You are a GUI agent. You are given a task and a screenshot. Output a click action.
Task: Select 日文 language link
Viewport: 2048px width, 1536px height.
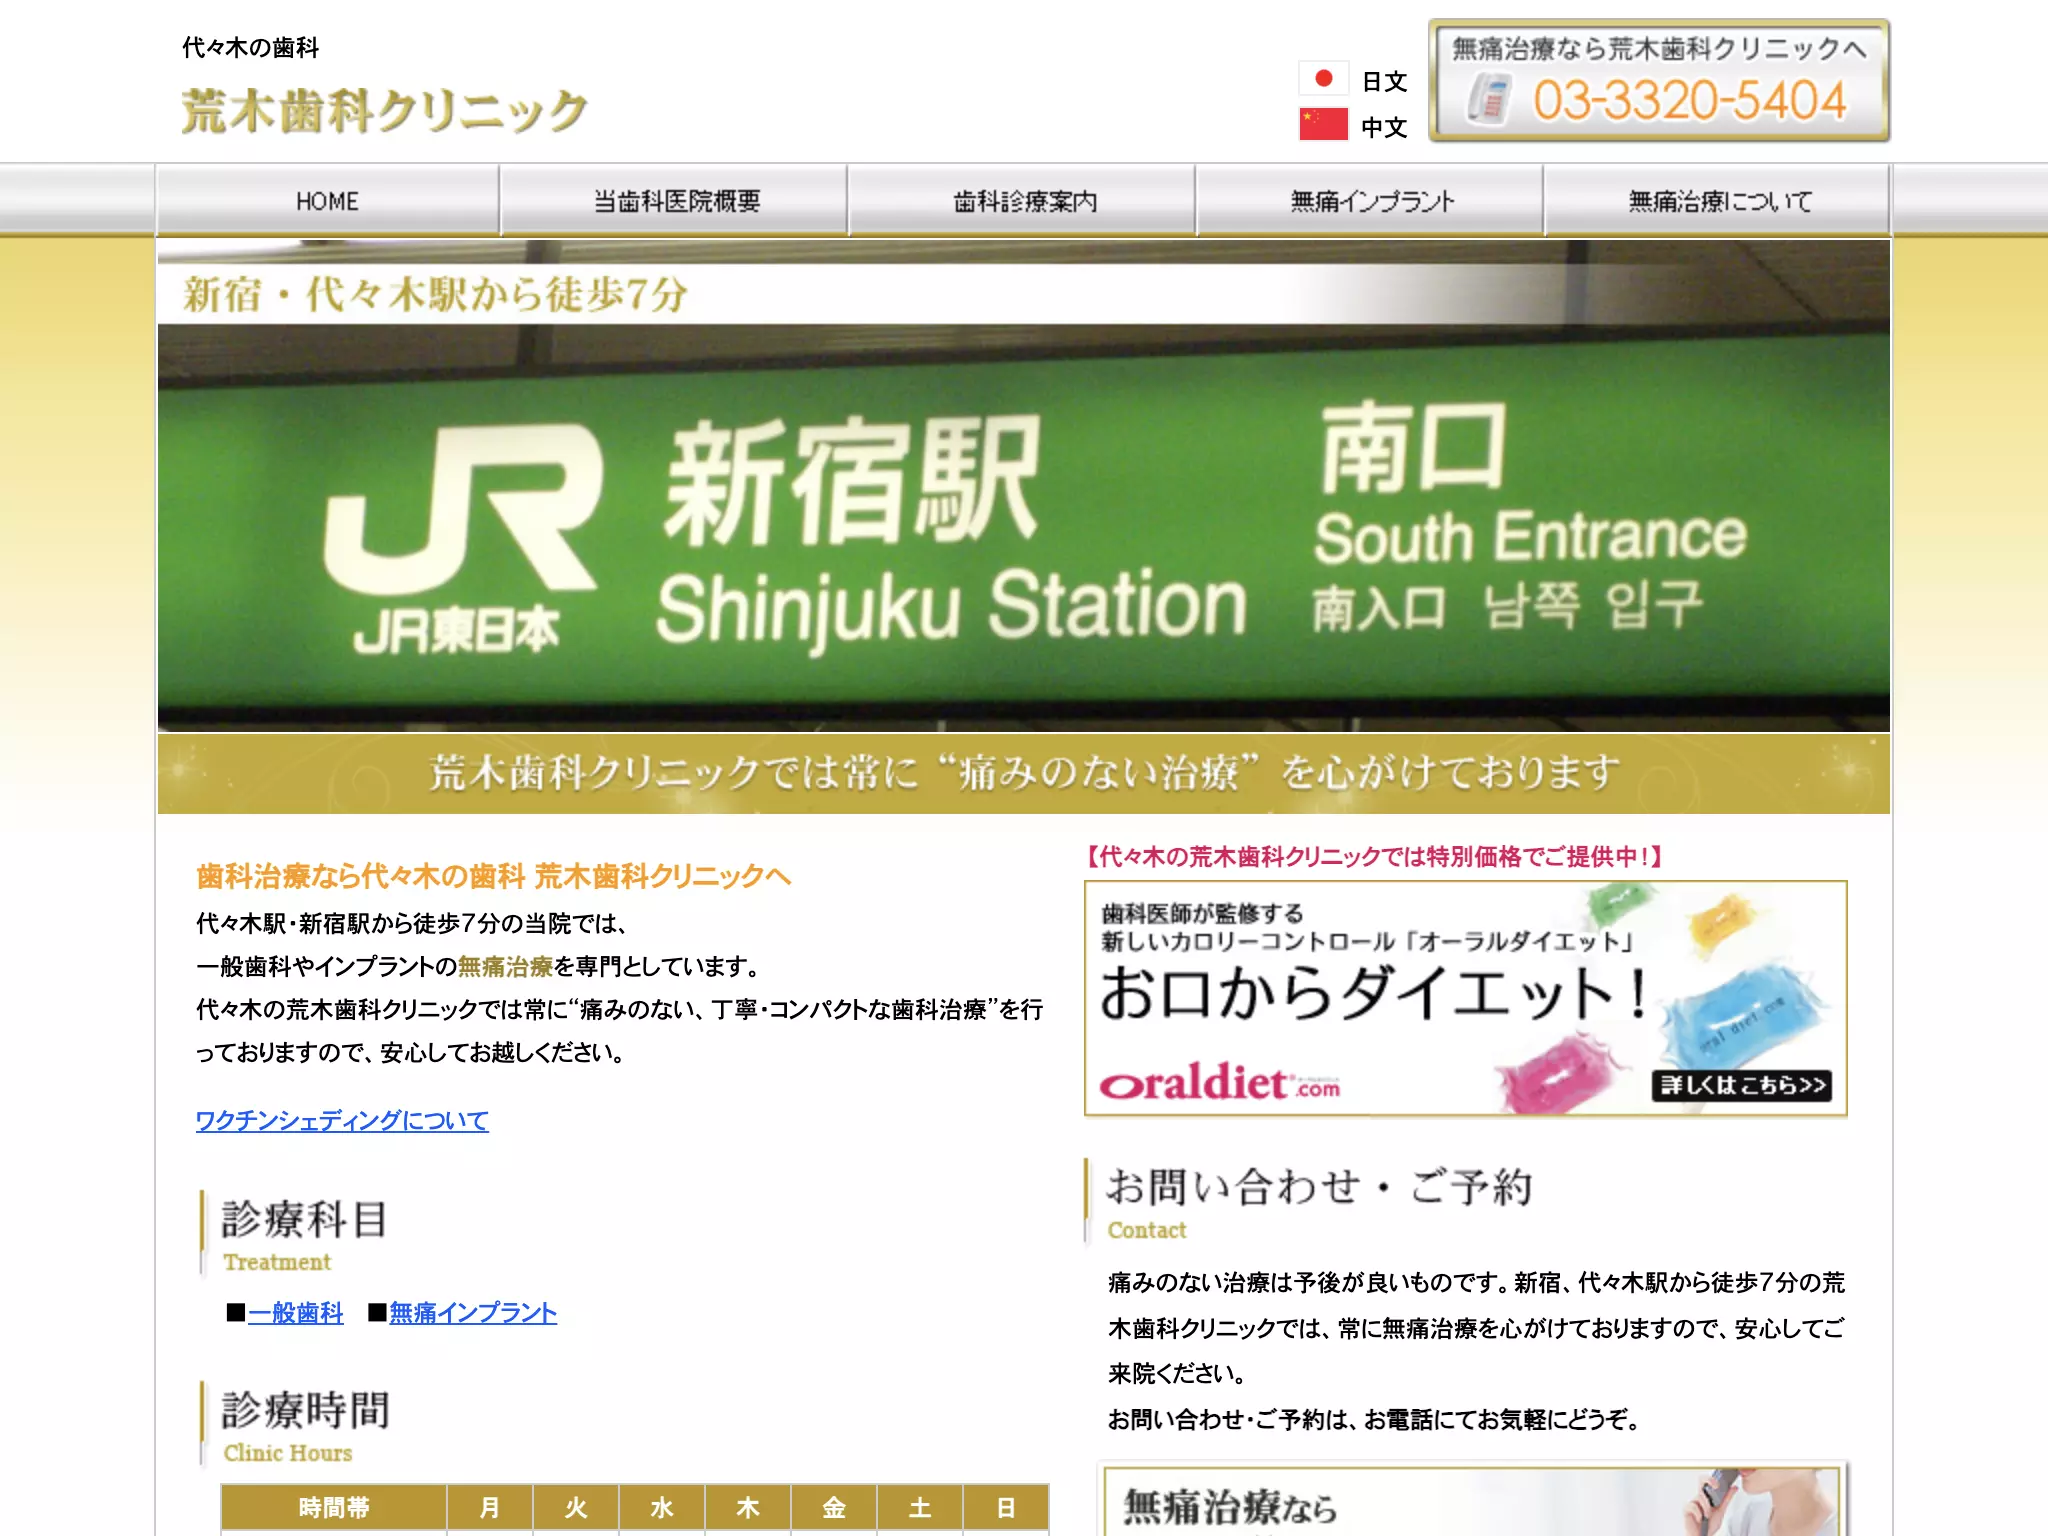pos(1384,81)
